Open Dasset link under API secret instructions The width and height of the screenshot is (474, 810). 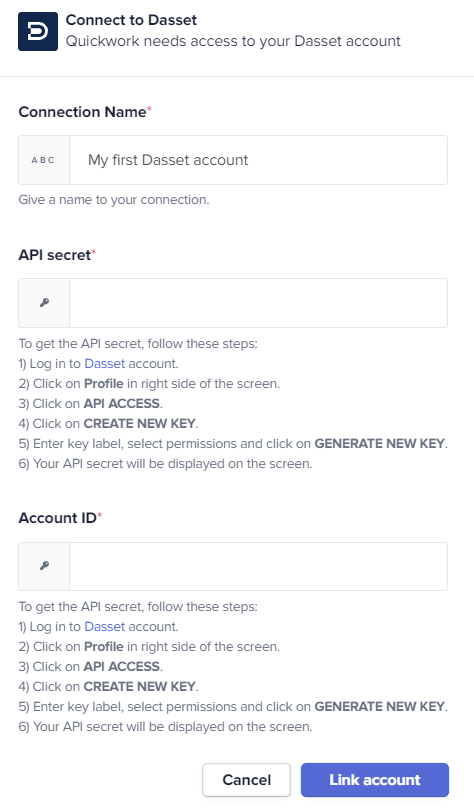pyautogui.click(x=104, y=364)
